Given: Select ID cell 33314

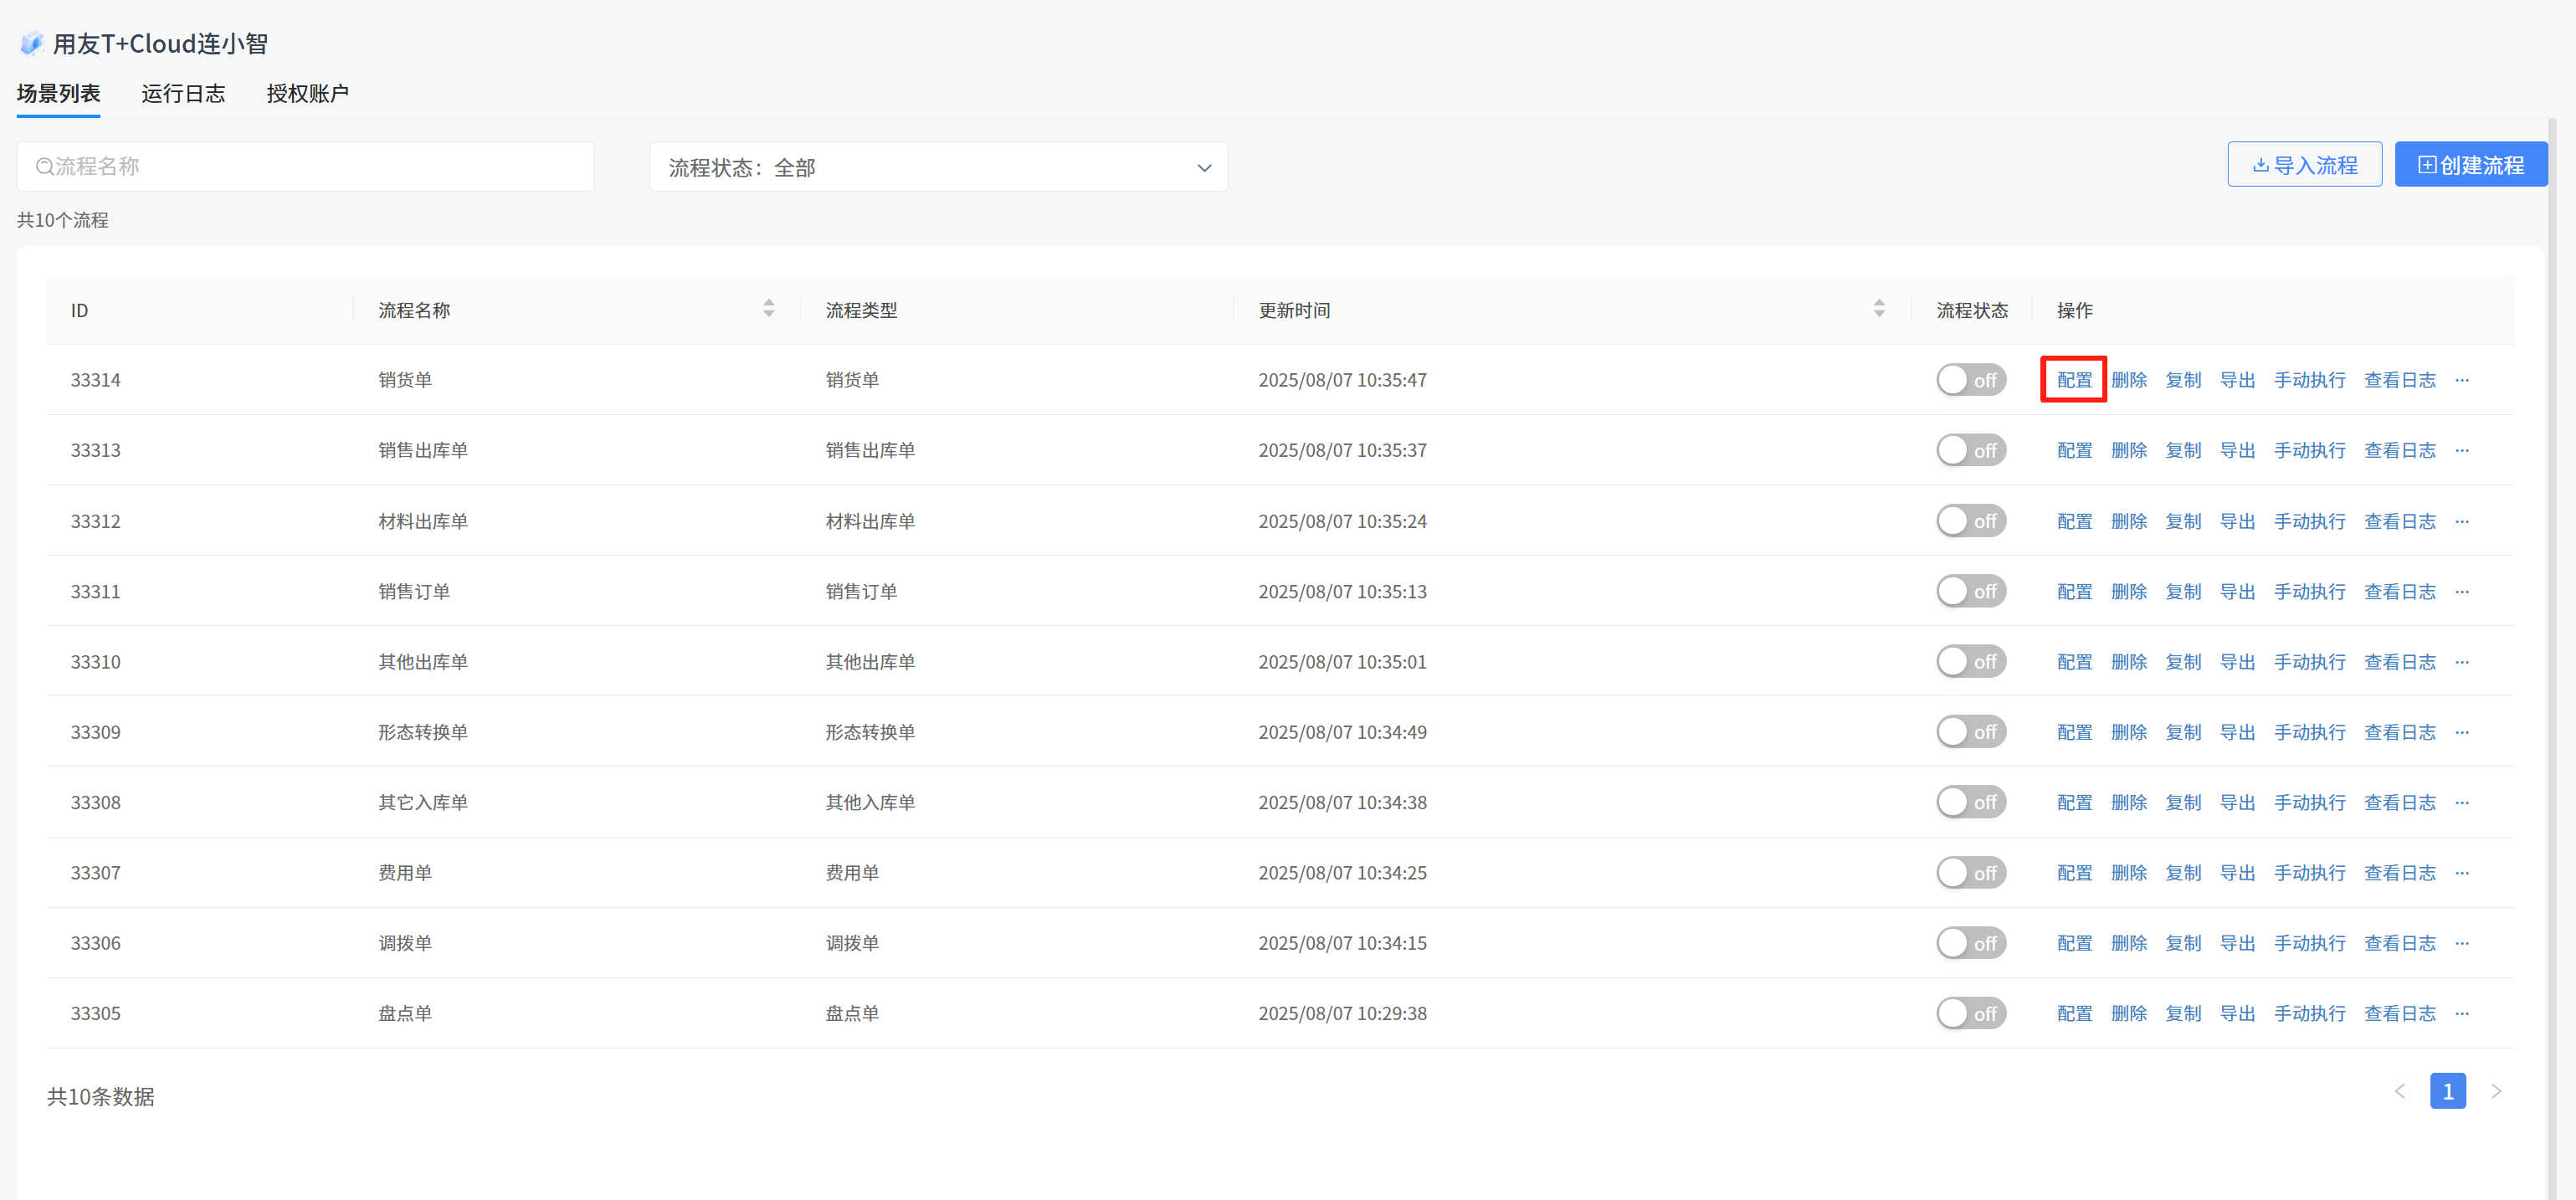Looking at the screenshot, I should 95,380.
